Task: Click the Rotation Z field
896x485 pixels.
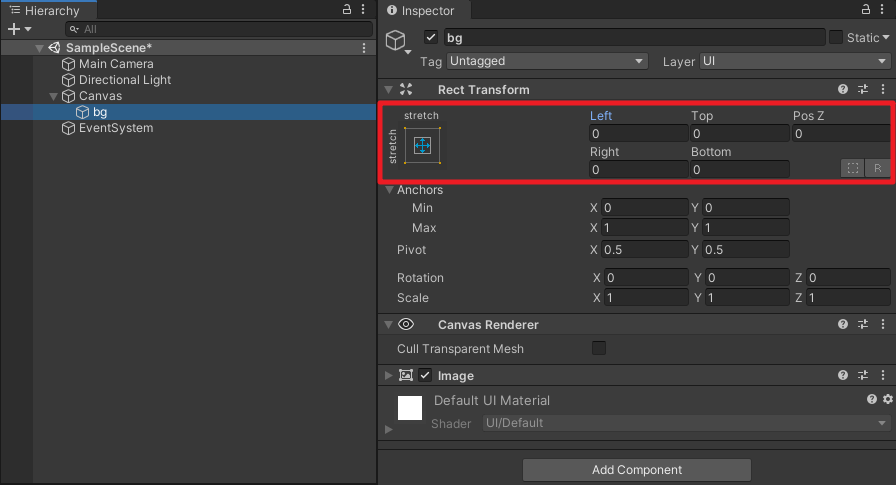Action: click(848, 278)
